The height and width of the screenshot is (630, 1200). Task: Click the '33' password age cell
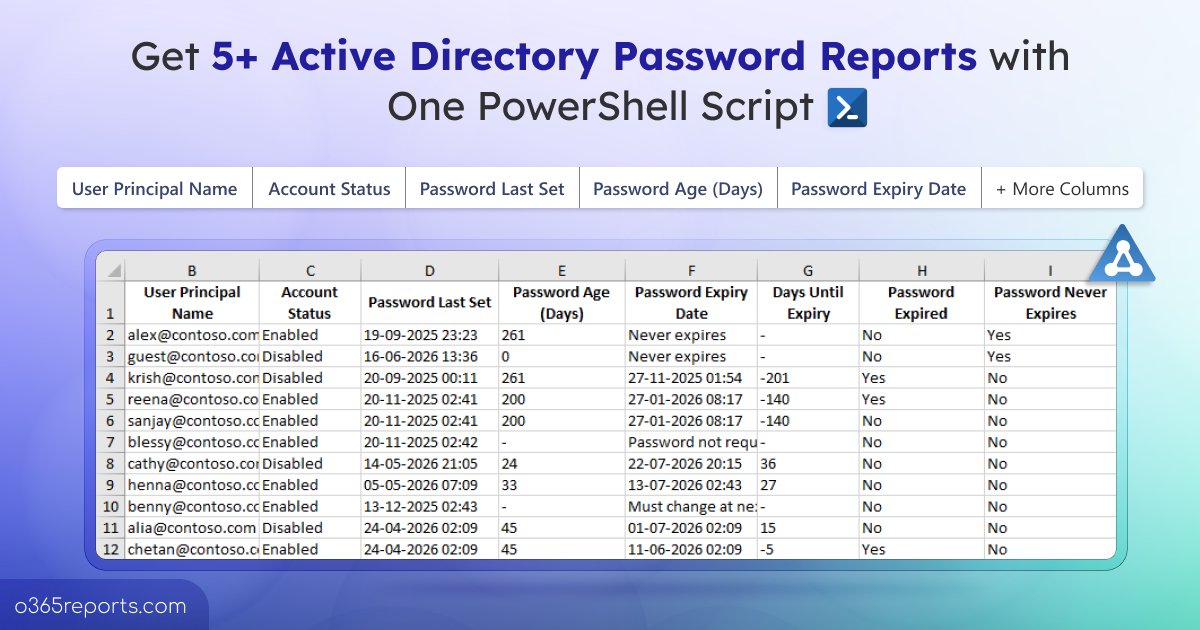pos(562,485)
